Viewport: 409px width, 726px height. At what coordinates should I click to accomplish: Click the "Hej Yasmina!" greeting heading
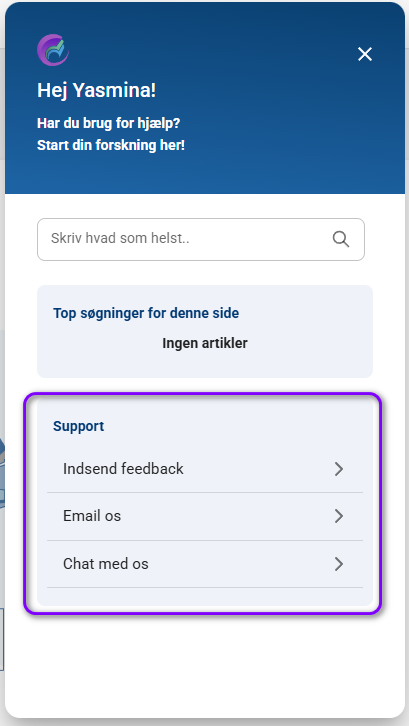click(96, 90)
